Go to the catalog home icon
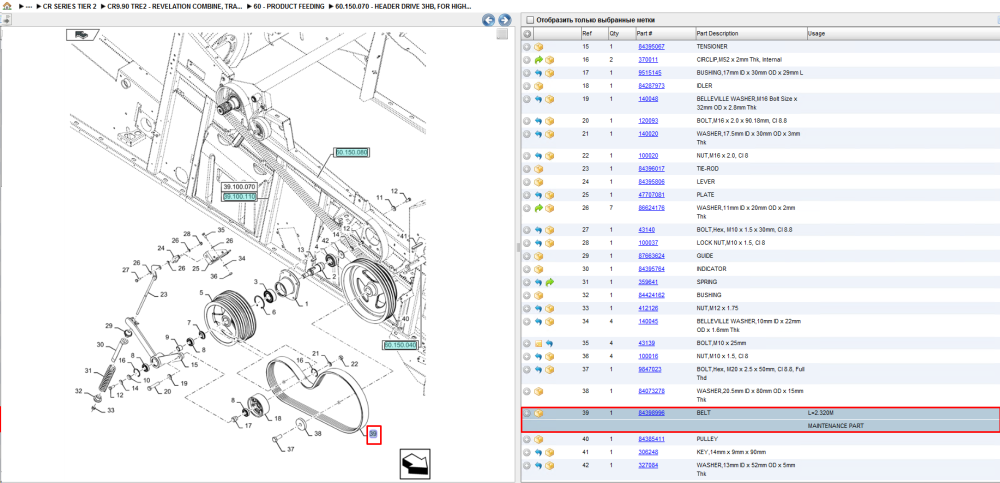Viewport: 1000px width, 483px height. tap(7, 6)
